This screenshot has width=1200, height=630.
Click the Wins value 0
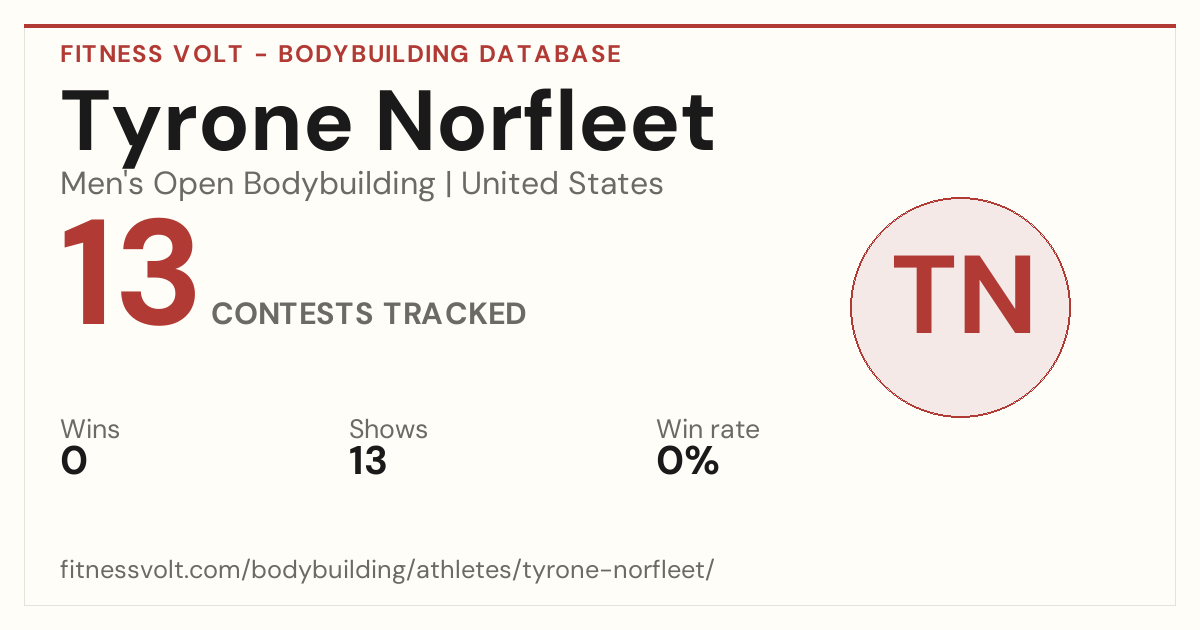point(74,461)
